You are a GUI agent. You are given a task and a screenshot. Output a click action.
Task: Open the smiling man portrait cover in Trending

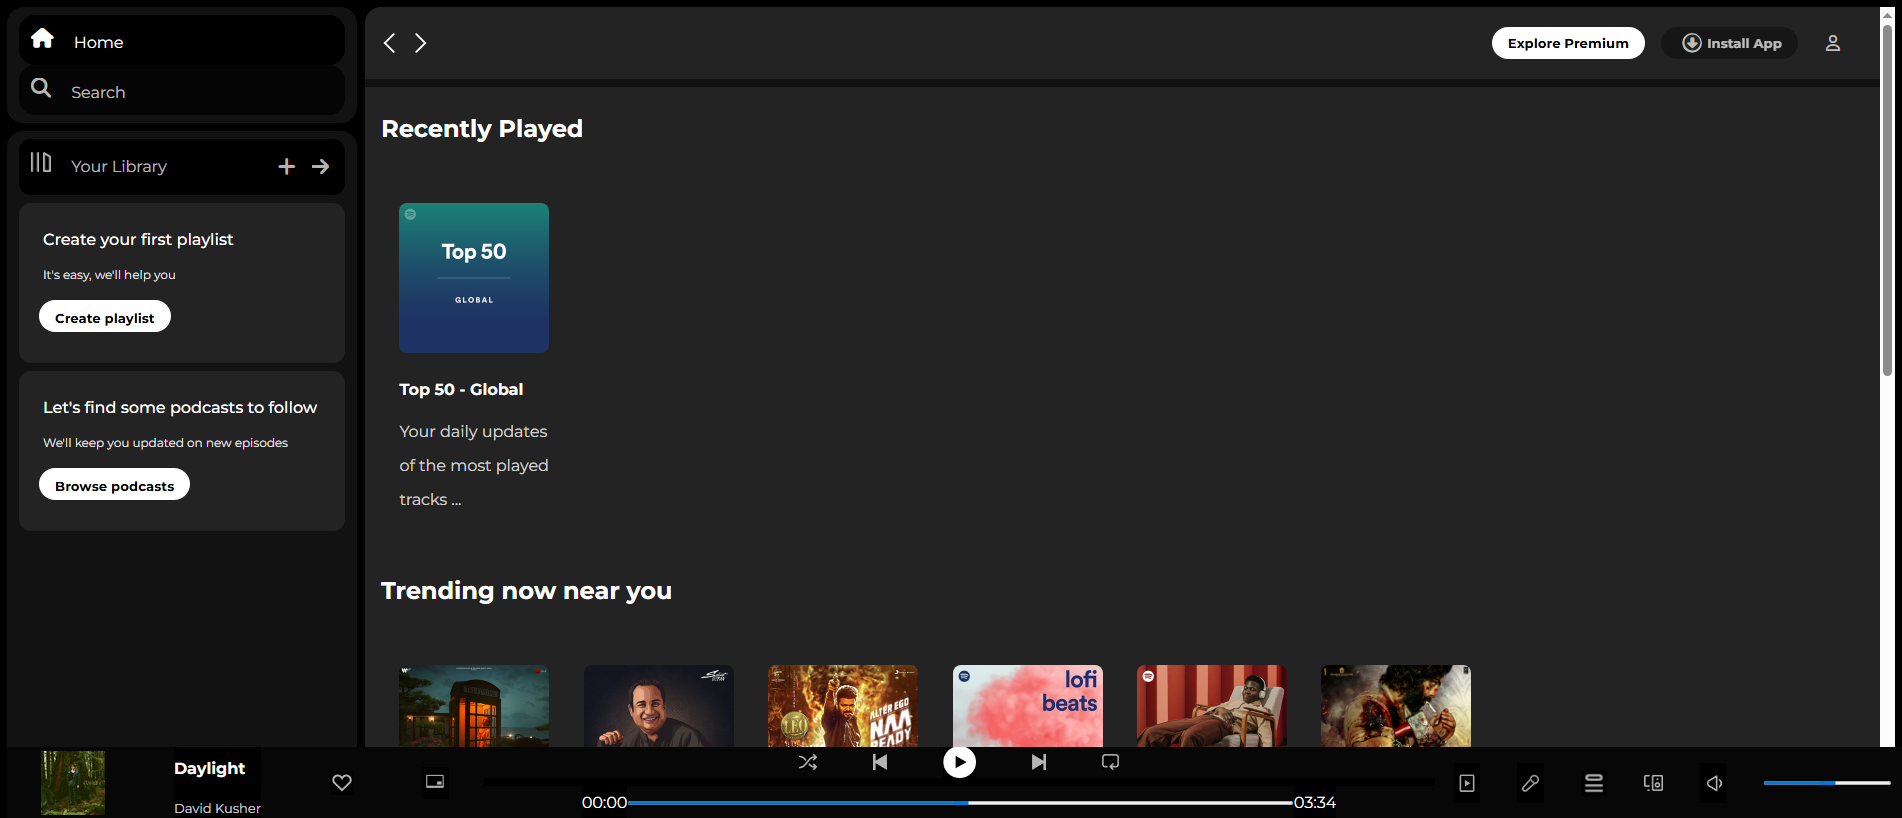659,706
